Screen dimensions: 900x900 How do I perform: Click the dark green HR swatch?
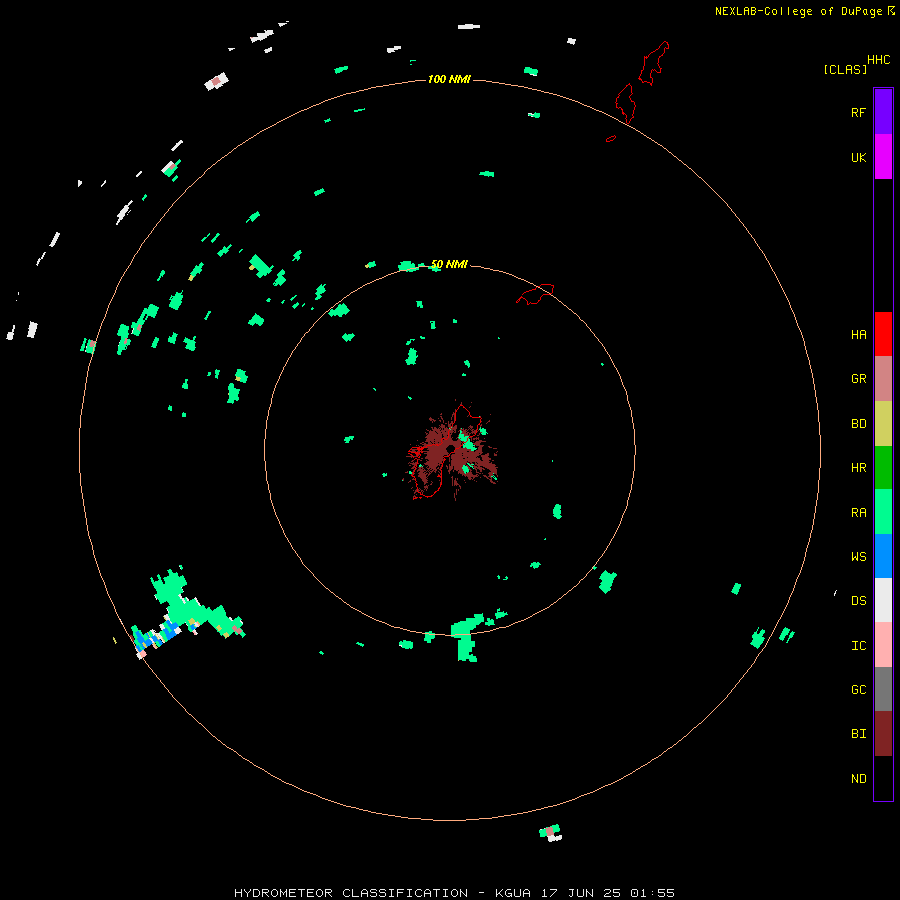coord(883,468)
